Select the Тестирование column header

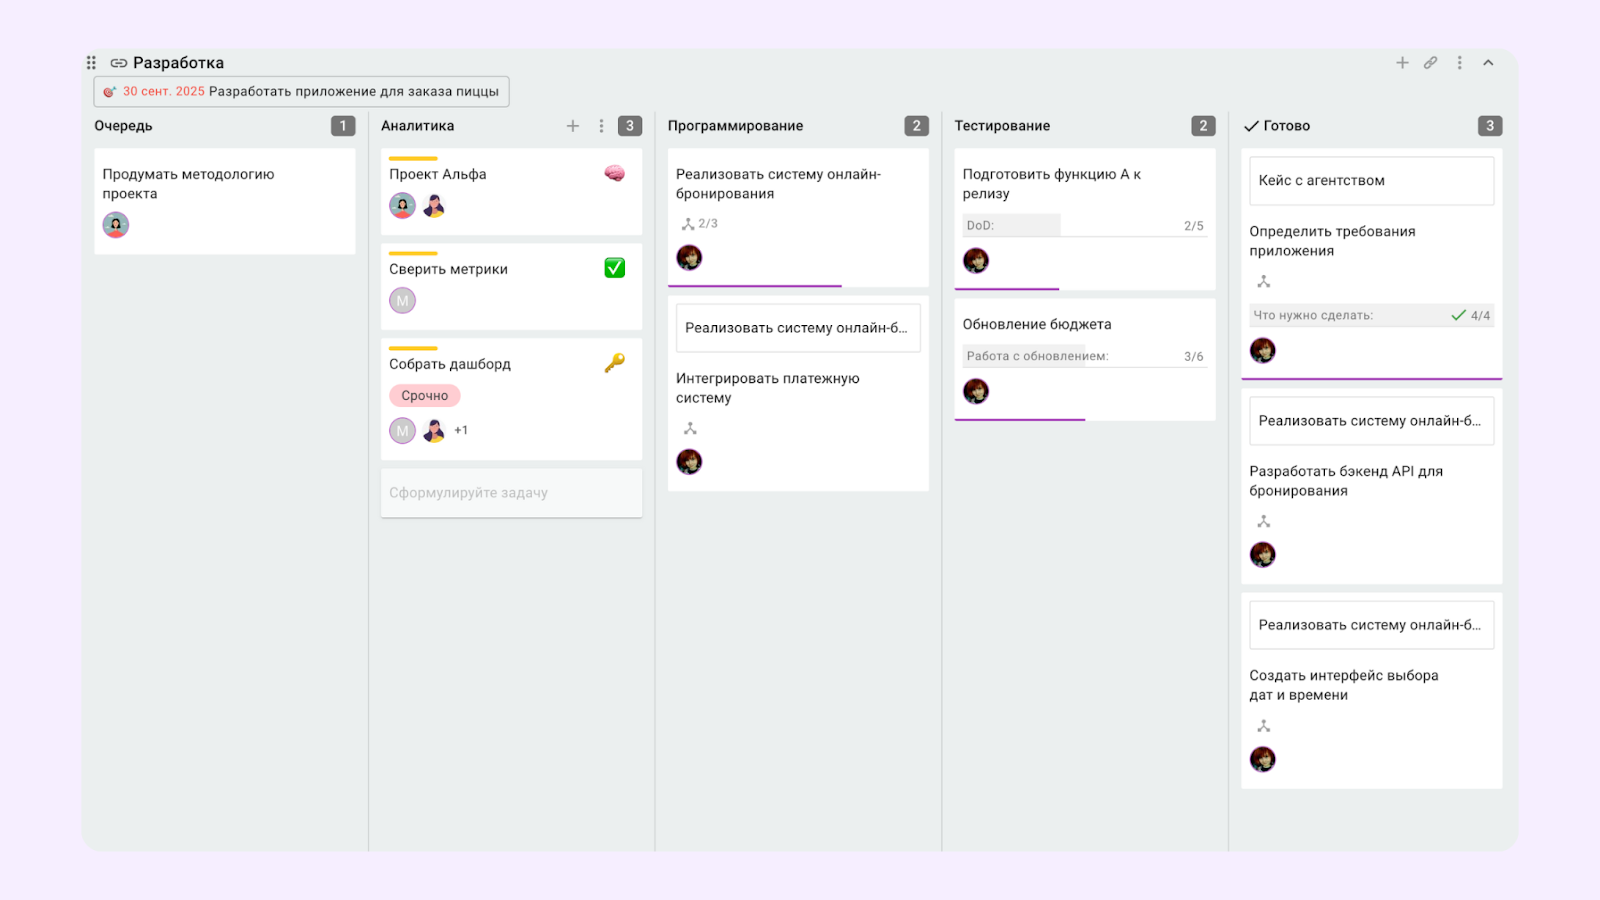[x=1002, y=126]
